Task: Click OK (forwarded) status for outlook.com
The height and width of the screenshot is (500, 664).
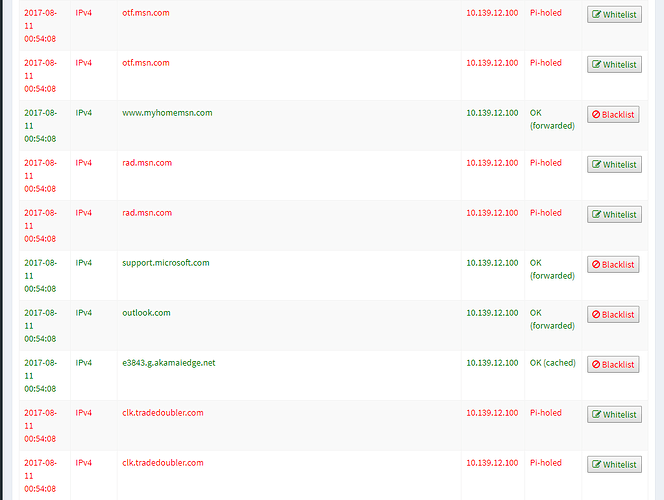Action: click(551, 319)
